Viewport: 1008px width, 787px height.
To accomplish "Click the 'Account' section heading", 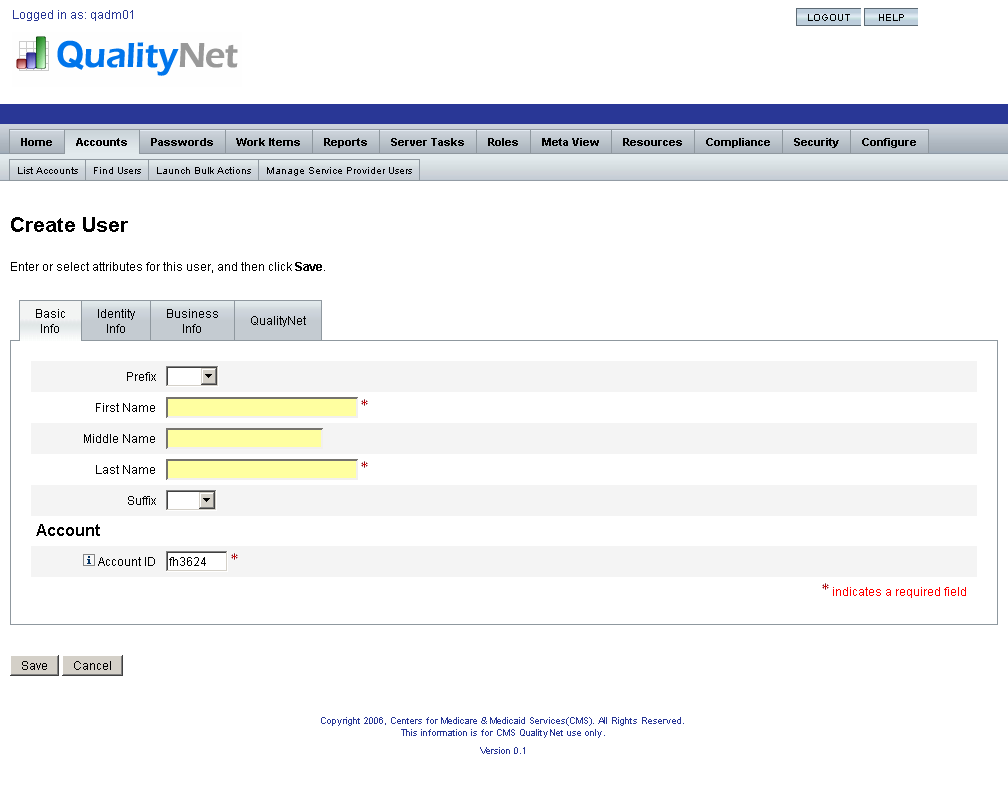I will tap(68, 530).
